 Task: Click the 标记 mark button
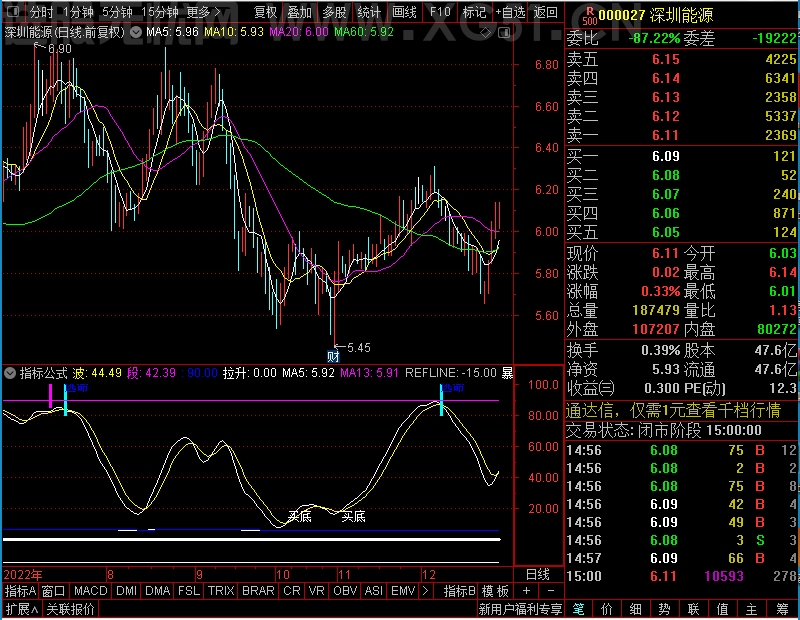pyautogui.click(x=474, y=12)
